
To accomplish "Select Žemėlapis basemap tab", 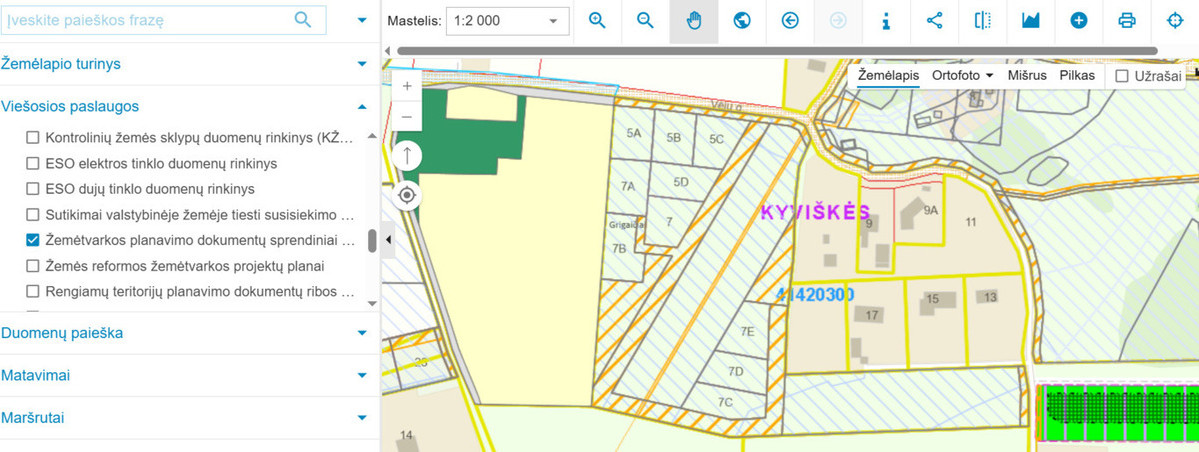I will point(888,75).
